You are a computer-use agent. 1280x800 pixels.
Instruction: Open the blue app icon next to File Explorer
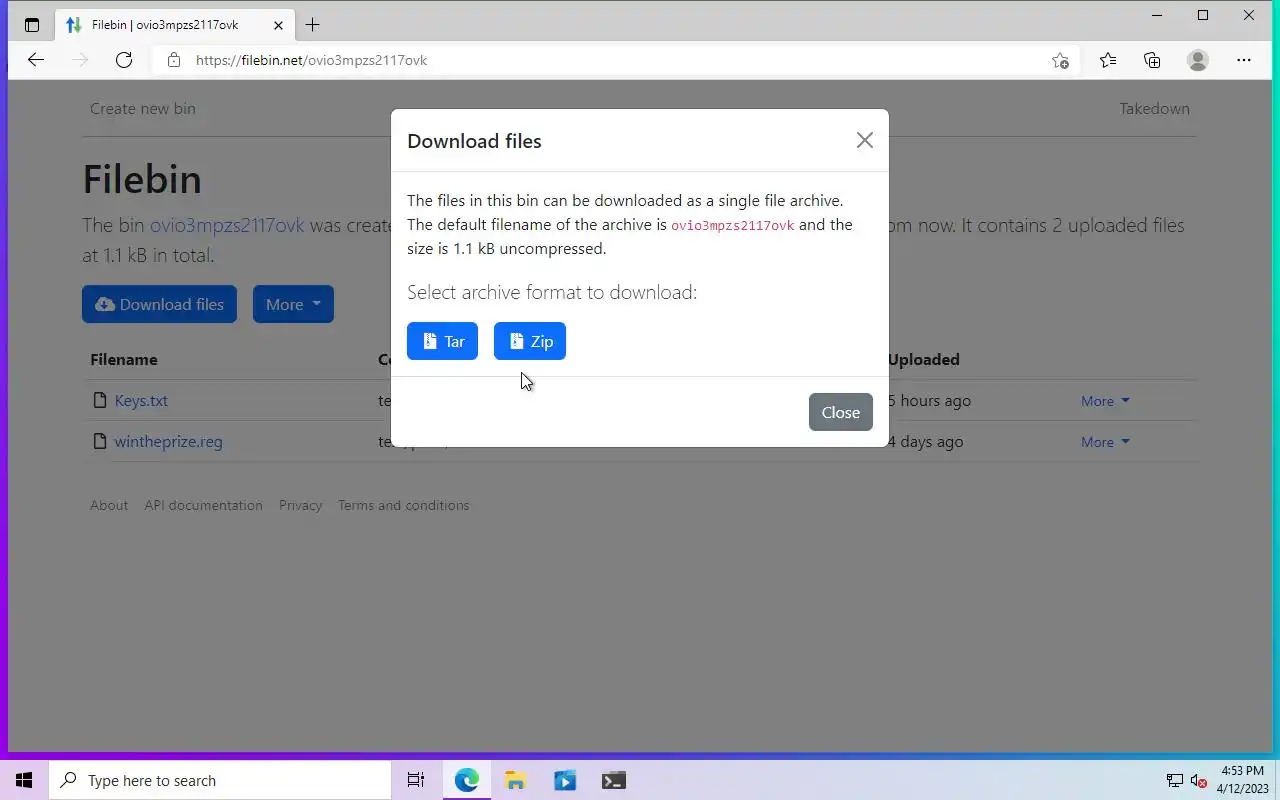564,780
